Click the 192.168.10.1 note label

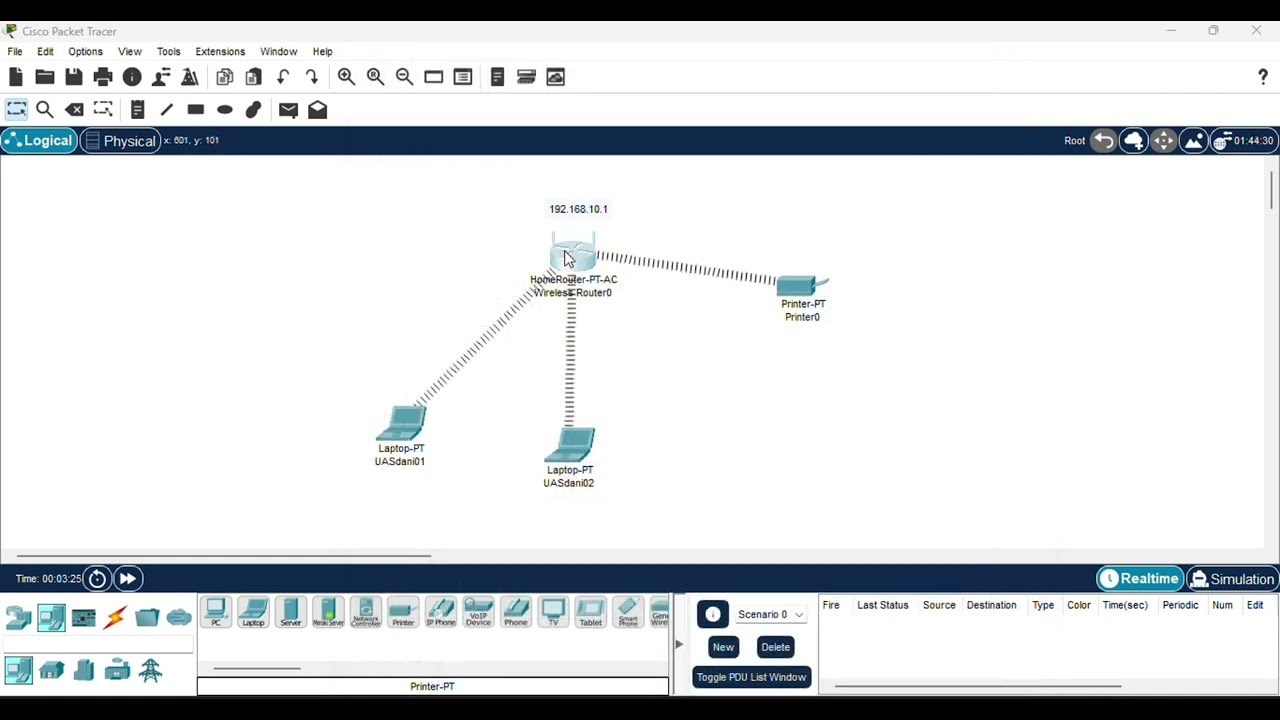tap(578, 209)
